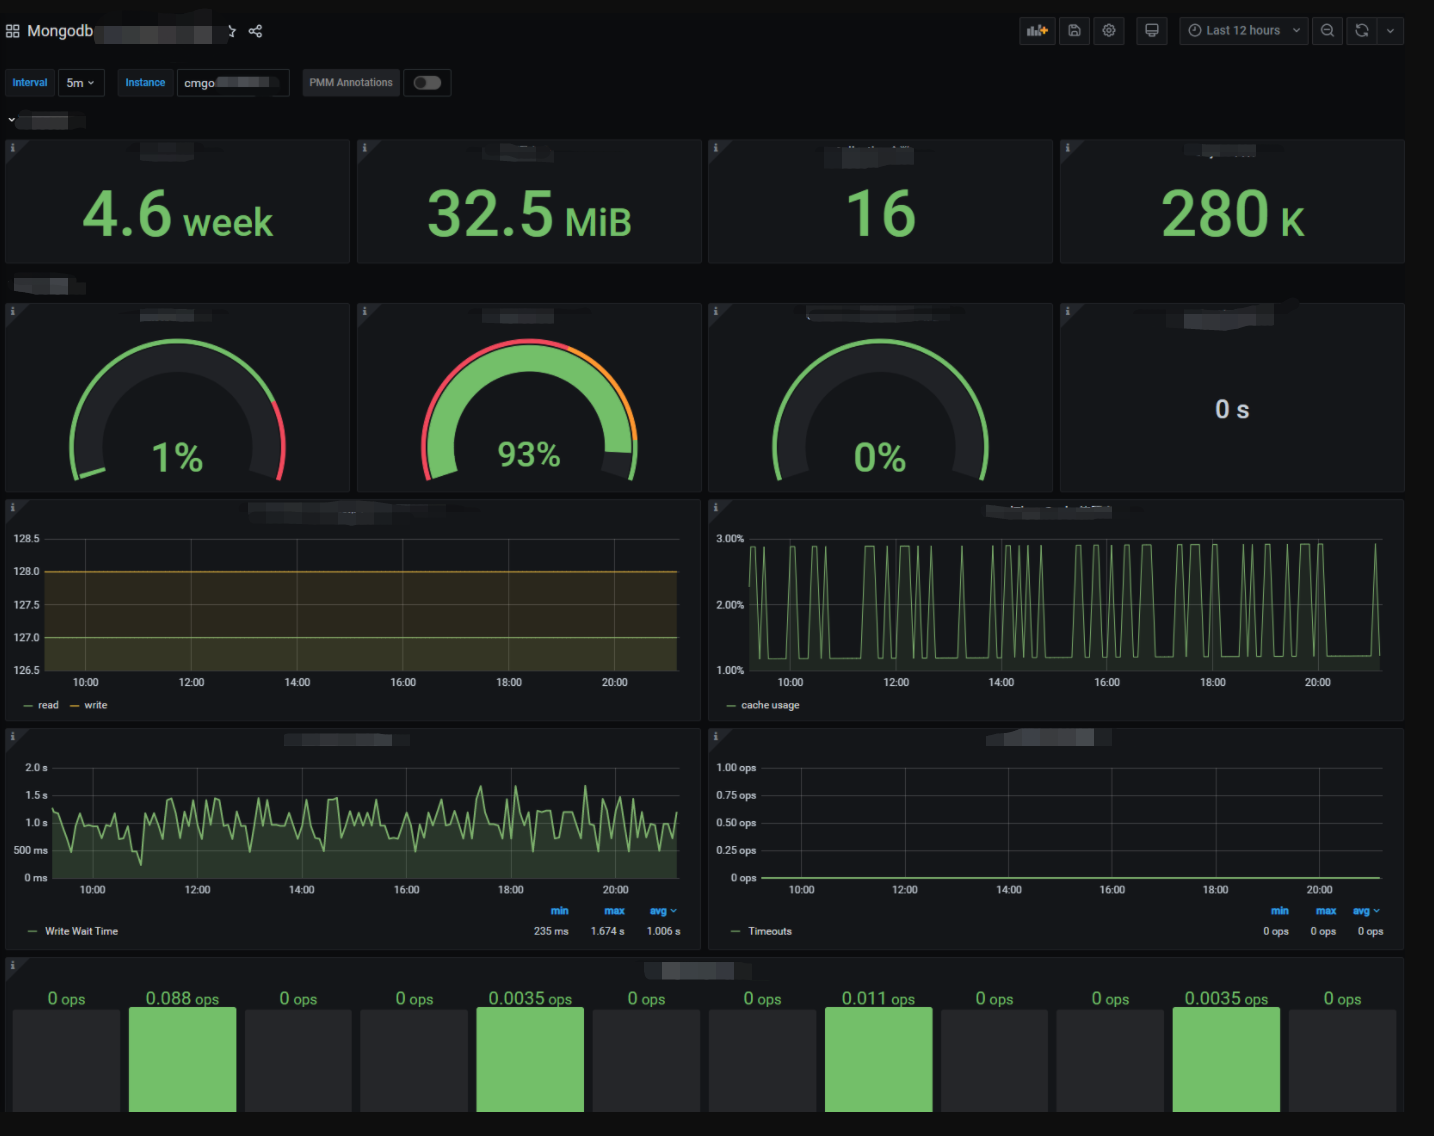Click the cache usage legend color line

point(731,706)
